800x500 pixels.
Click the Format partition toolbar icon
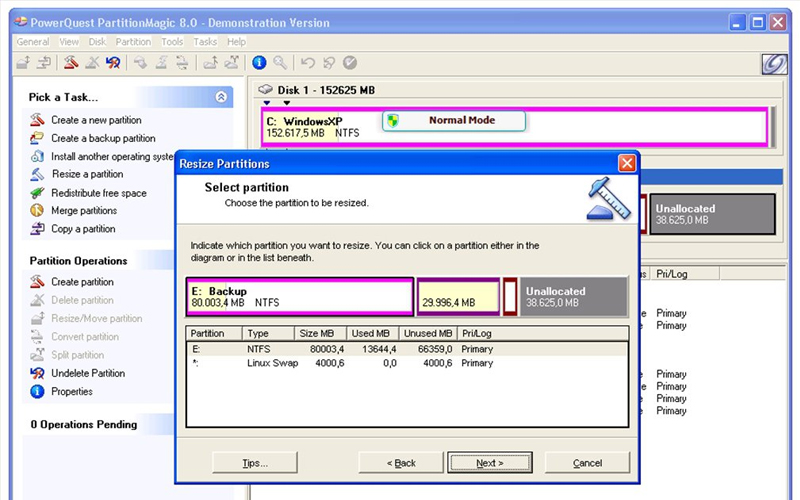pyautogui.click(x=161, y=63)
